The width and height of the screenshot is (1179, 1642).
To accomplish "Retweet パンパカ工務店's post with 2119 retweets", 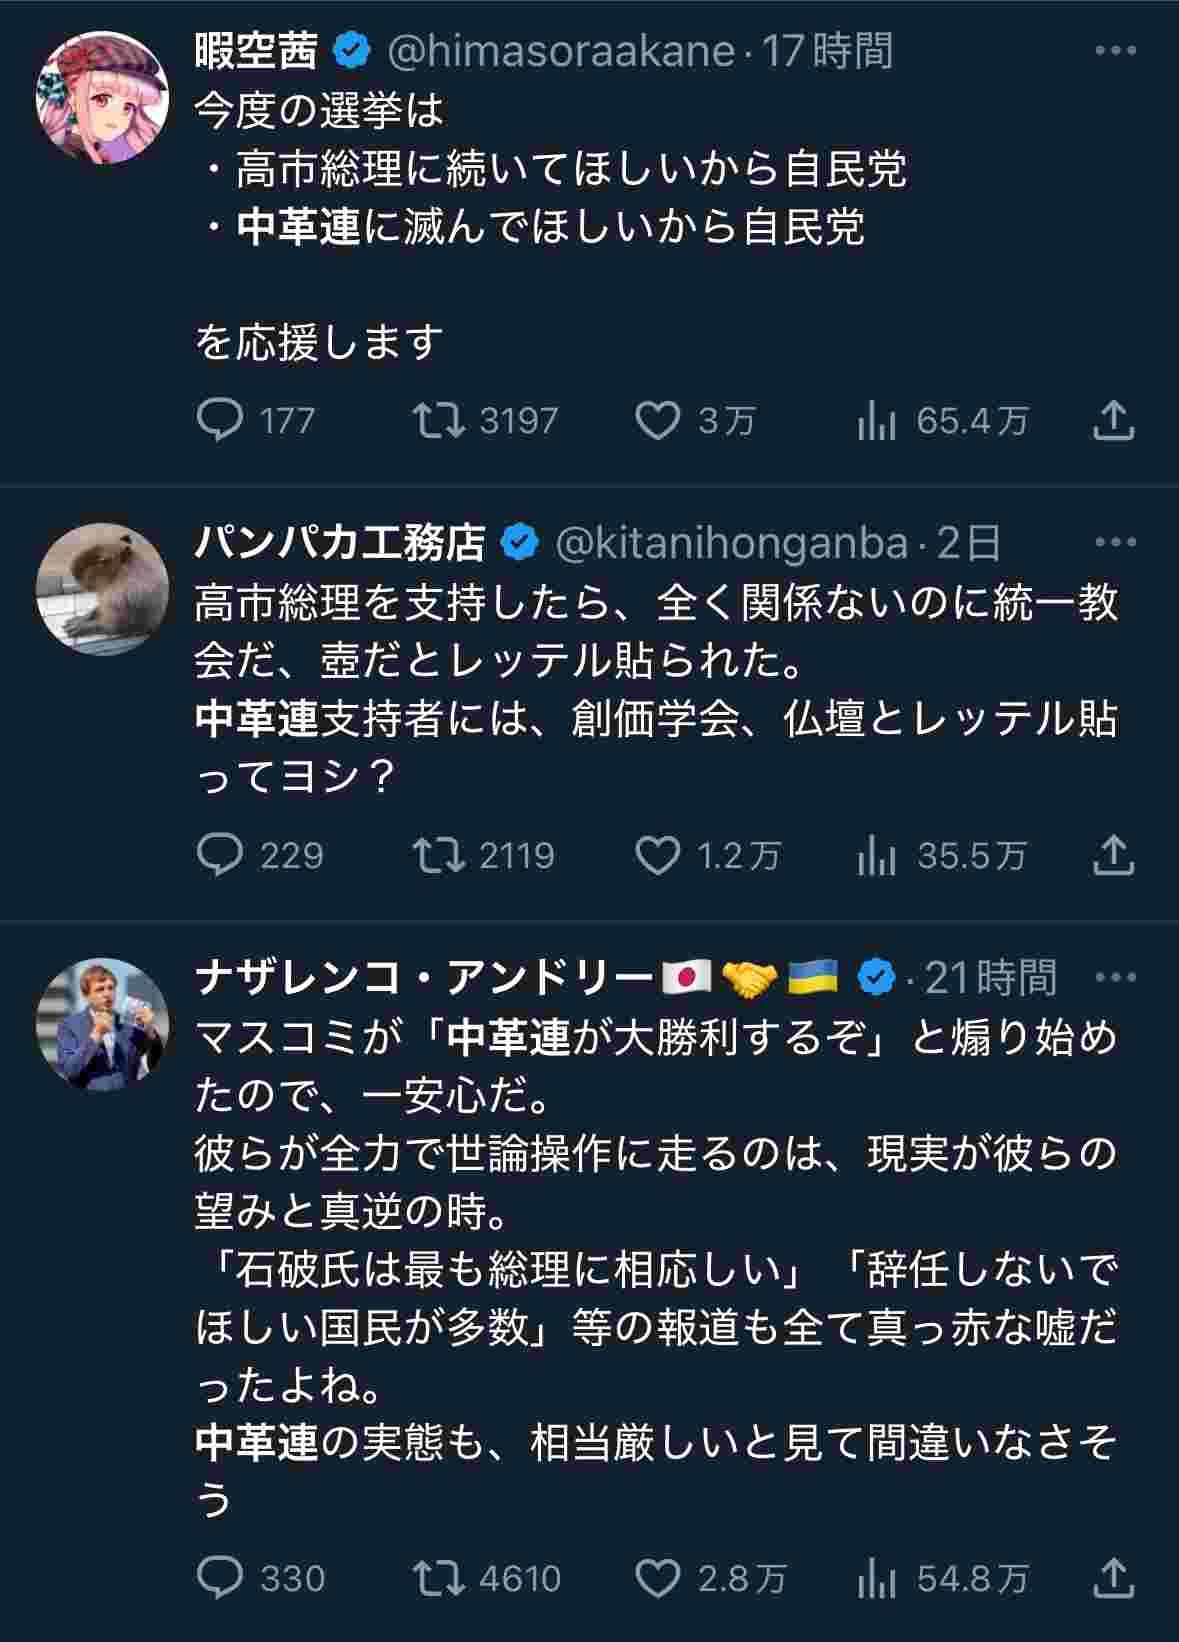I will (440, 856).
